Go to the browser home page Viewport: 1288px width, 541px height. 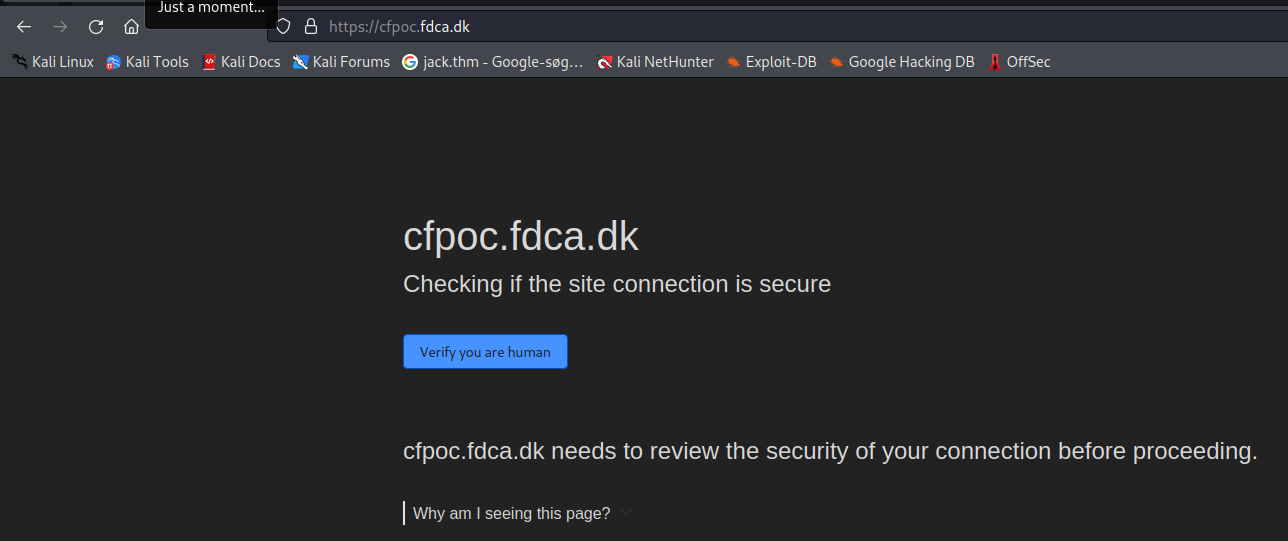131,27
